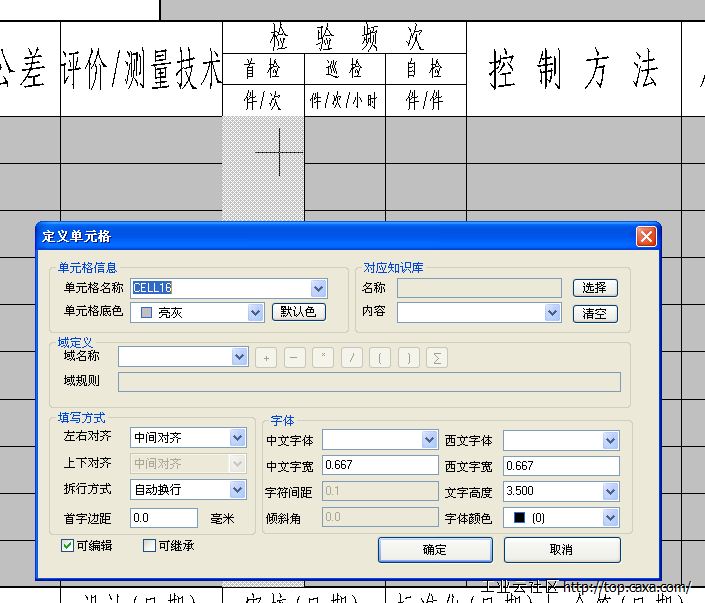Viewport: 705px width, 603px height.
Task: Click the multiply asterisk operator button
Action: (323, 357)
